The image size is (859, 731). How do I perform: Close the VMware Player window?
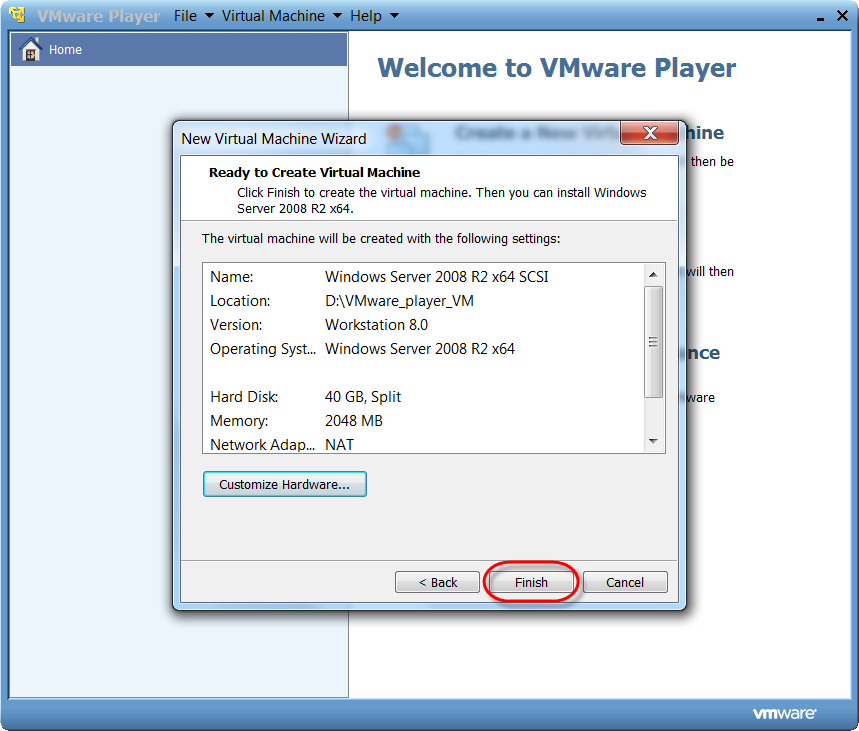click(x=843, y=16)
